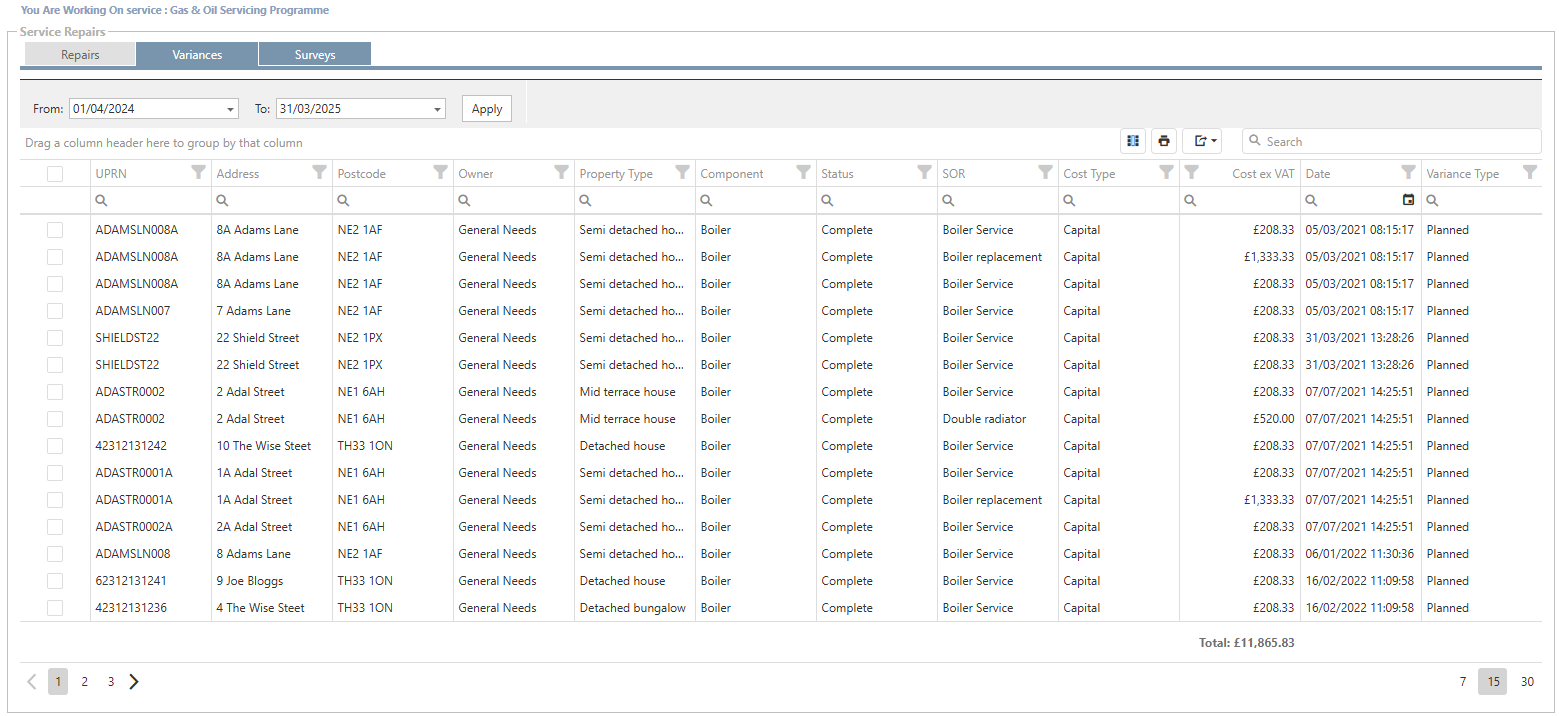
Task: Click the grid Search input field
Action: [x=1400, y=141]
